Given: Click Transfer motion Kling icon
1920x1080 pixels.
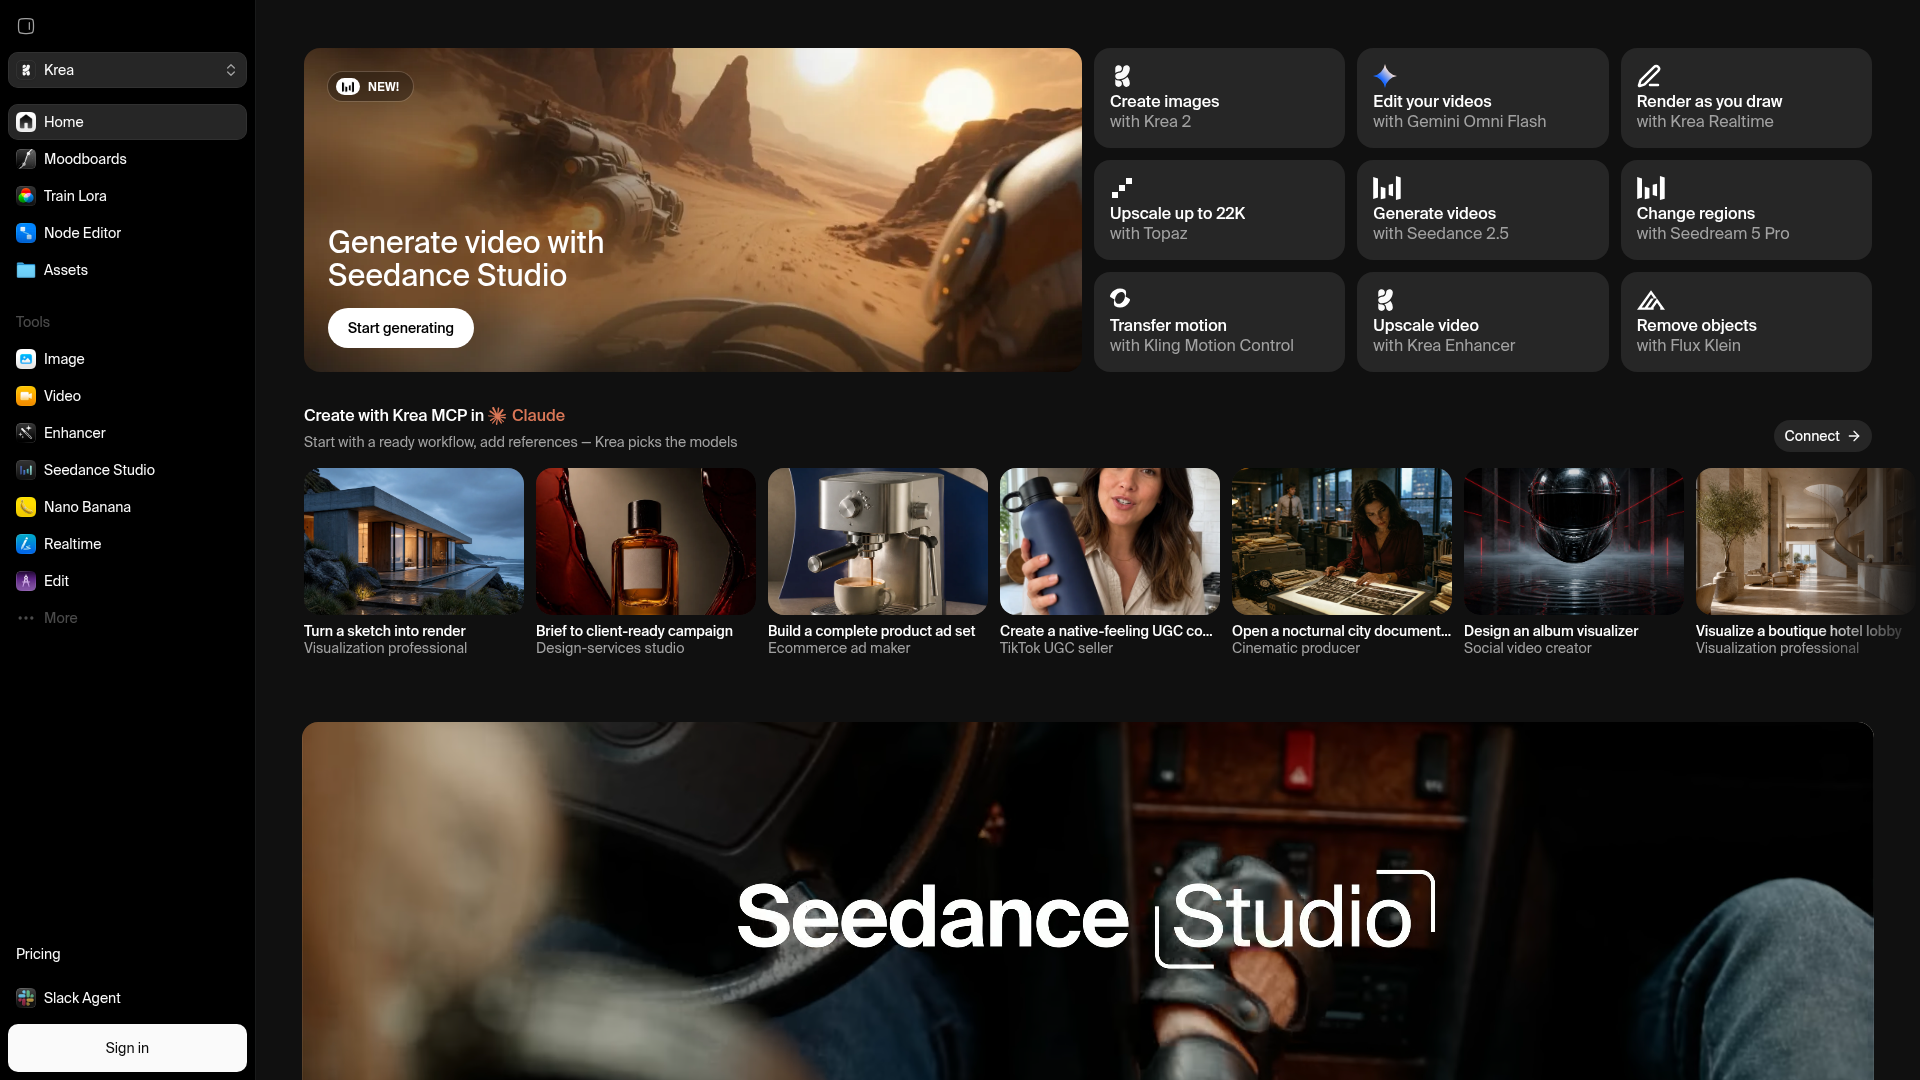Looking at the screenshot, I should tap(1120, 299).
